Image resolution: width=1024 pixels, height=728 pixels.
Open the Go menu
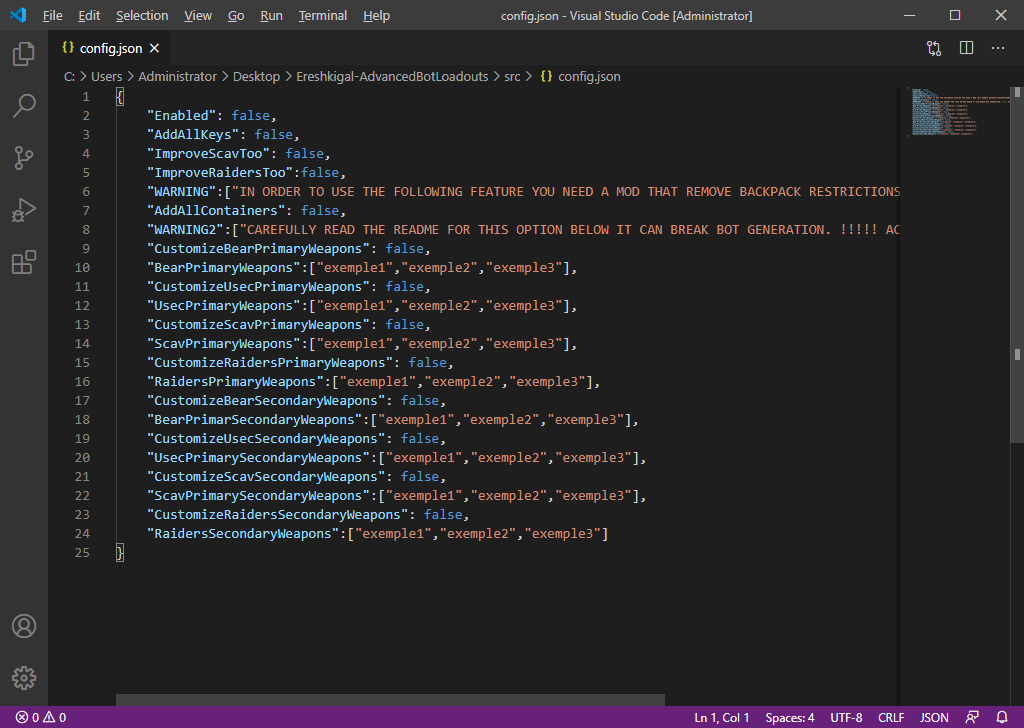236,16
